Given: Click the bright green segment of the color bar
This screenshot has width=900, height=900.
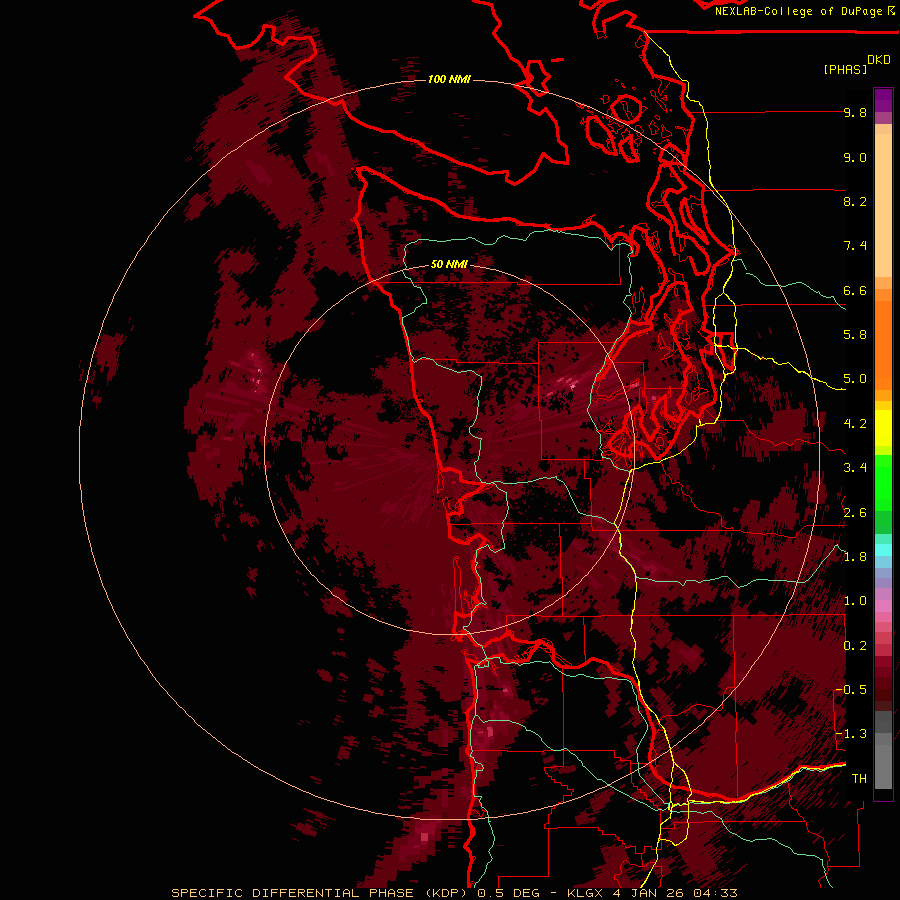Looking at the screenshot, I should pyautogui.click(x=883, y=482).
